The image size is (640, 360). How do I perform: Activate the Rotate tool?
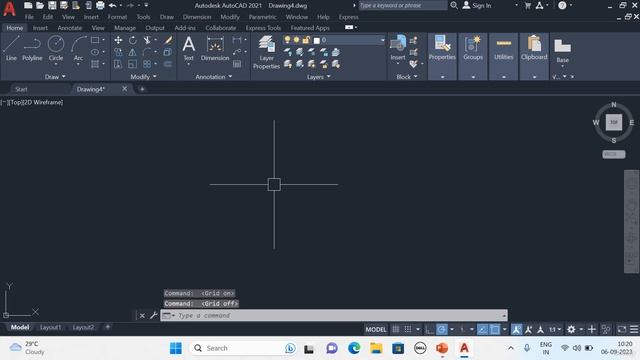pyautogui.click(x=133, y=40)
